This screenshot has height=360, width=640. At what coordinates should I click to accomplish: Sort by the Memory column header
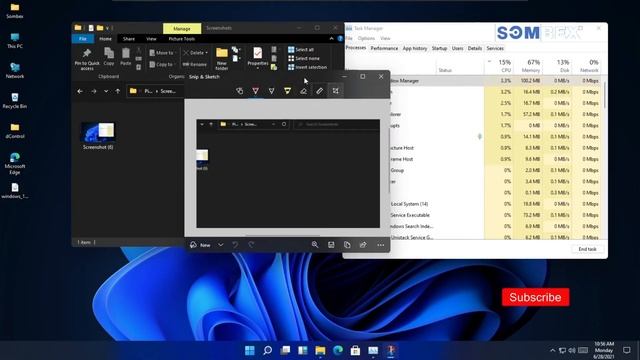point(528,65)
